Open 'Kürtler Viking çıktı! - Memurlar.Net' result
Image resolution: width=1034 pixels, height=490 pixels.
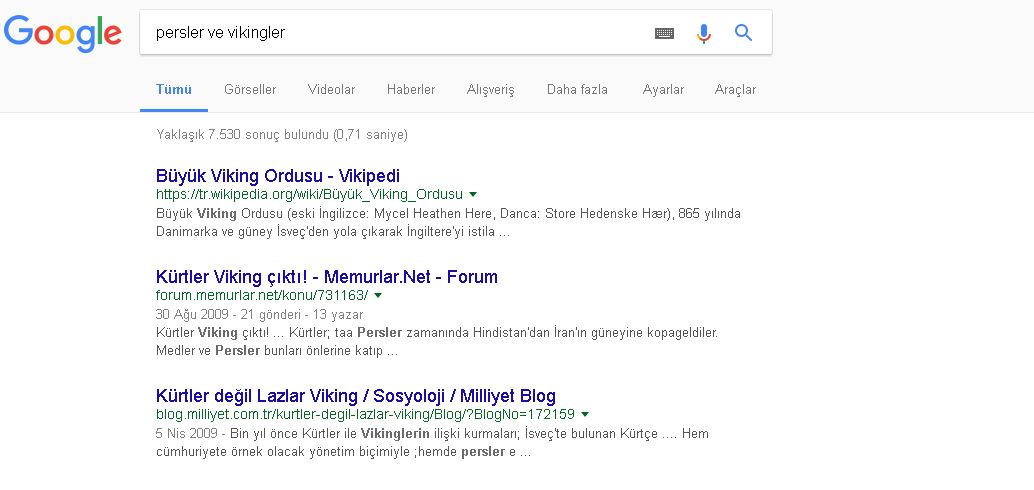pos(326,277)
